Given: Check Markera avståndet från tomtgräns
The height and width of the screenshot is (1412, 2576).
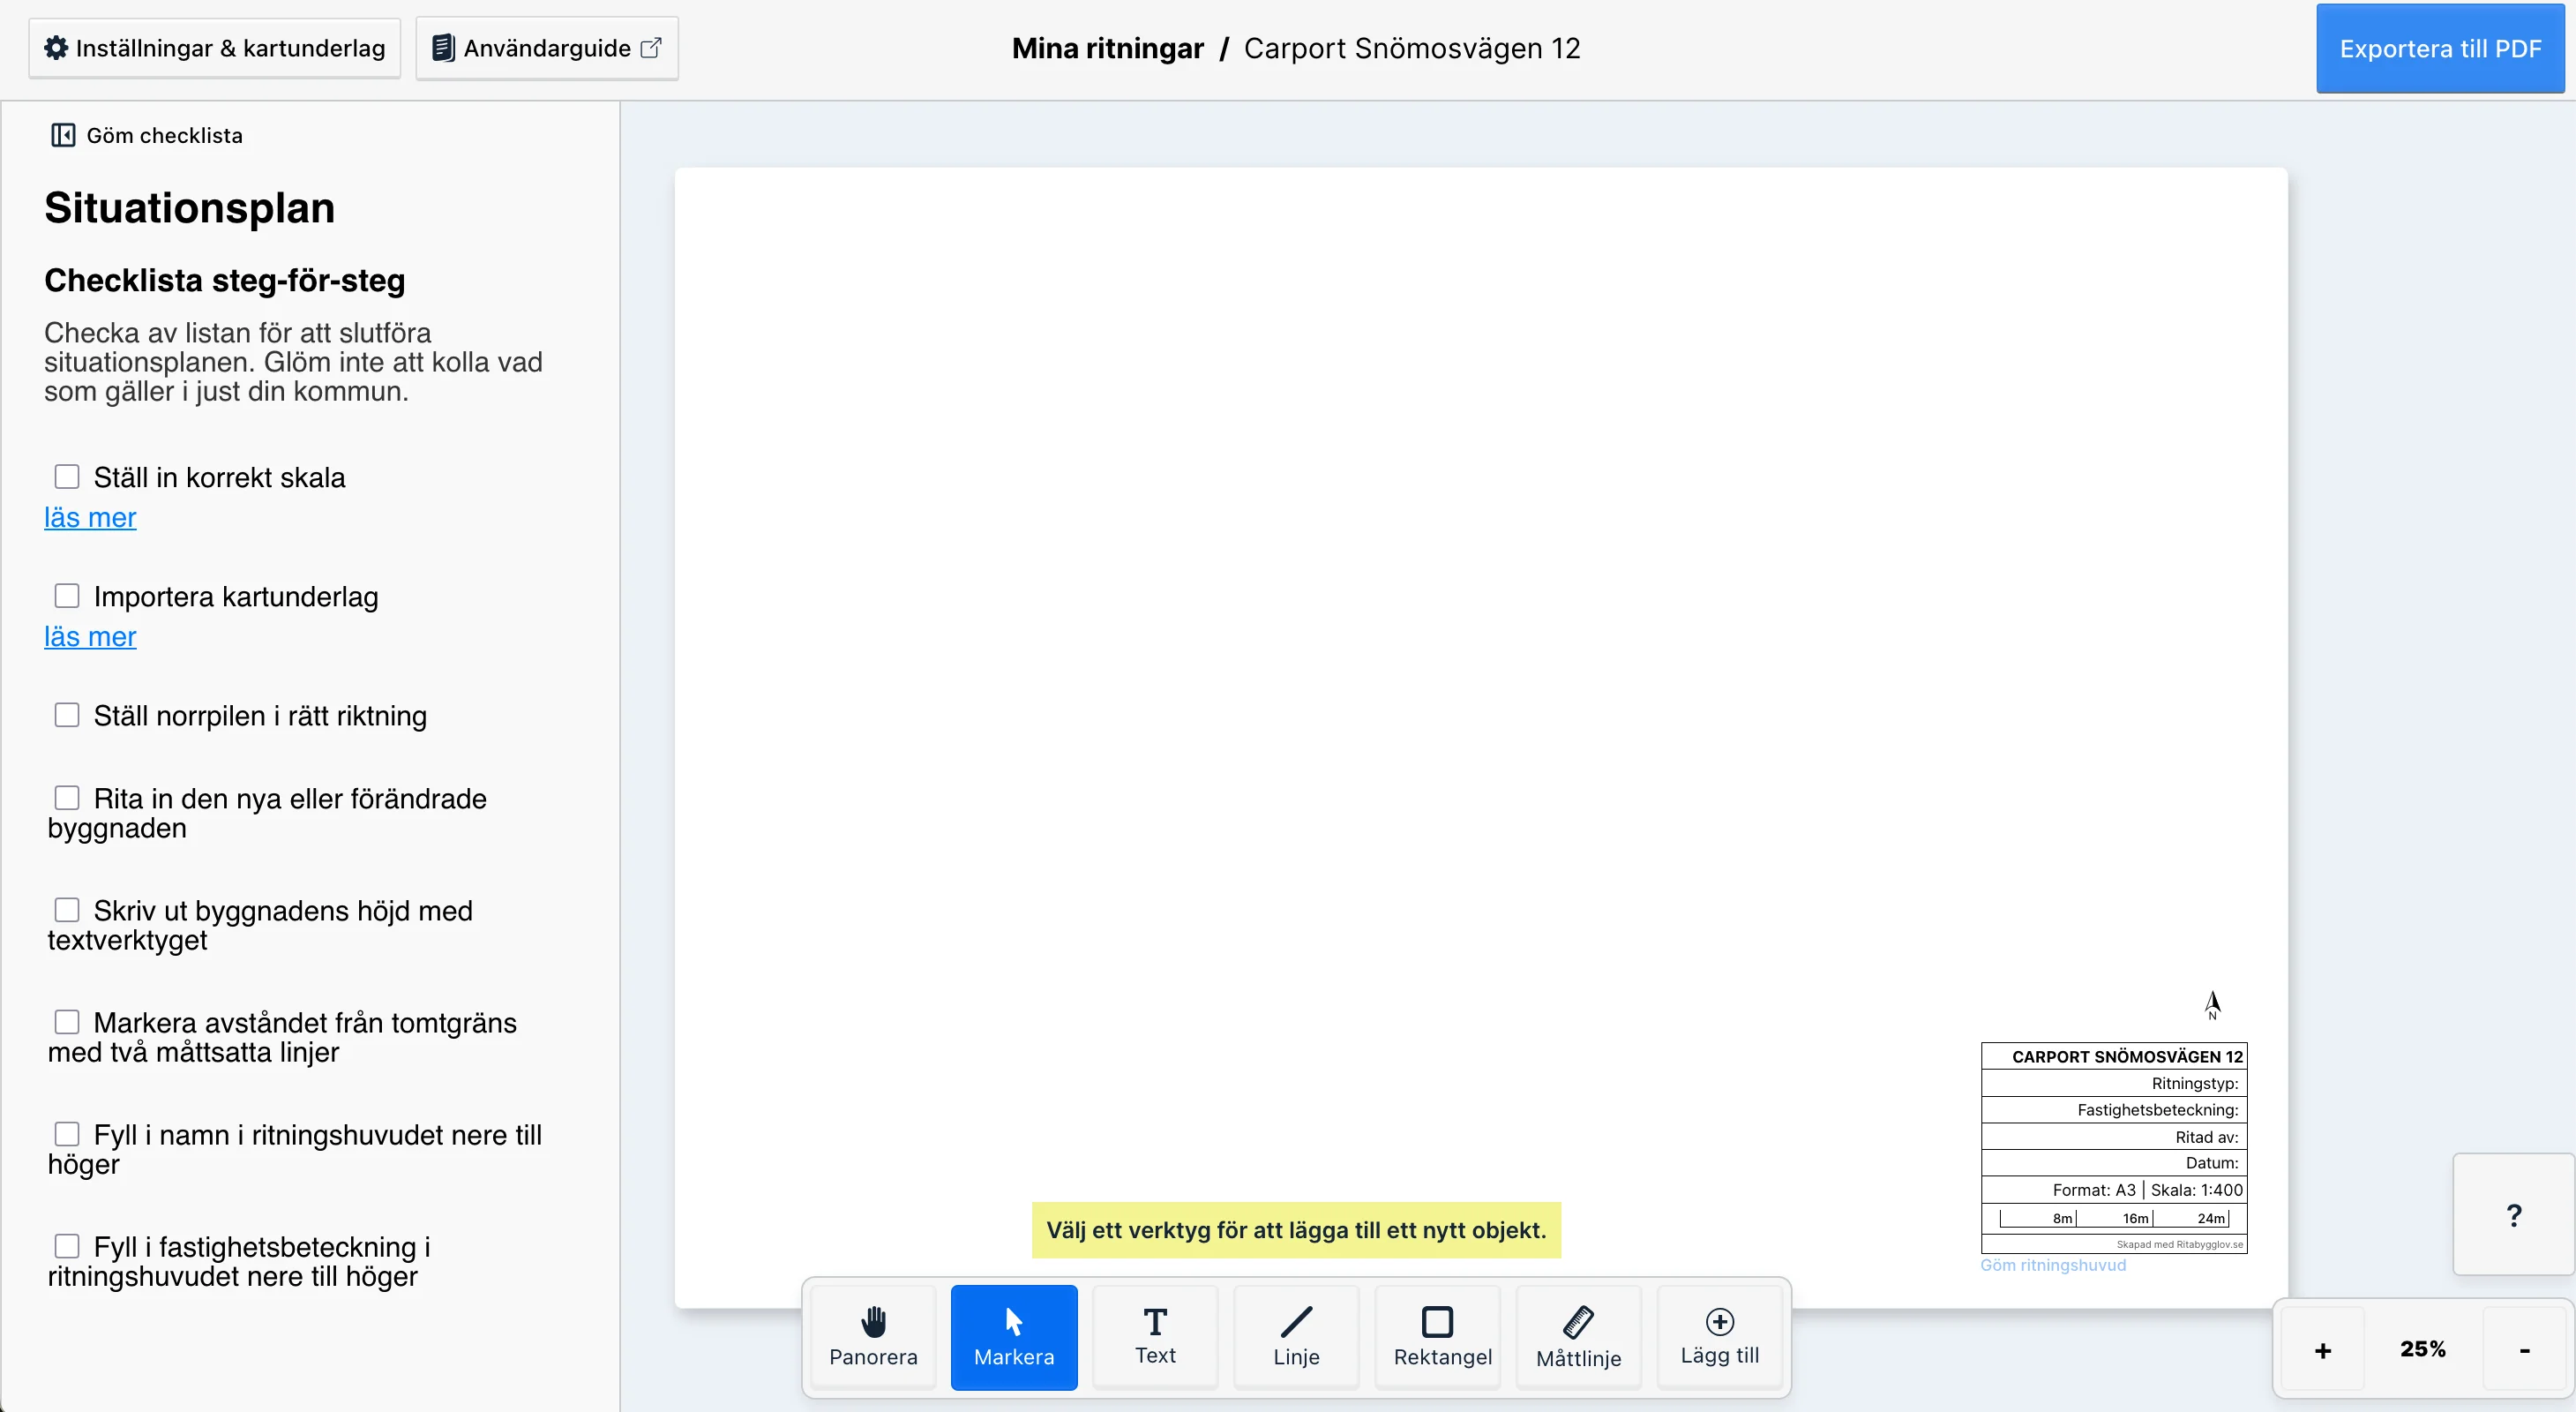Looking at the screenshot, I should pos(67,1022).
